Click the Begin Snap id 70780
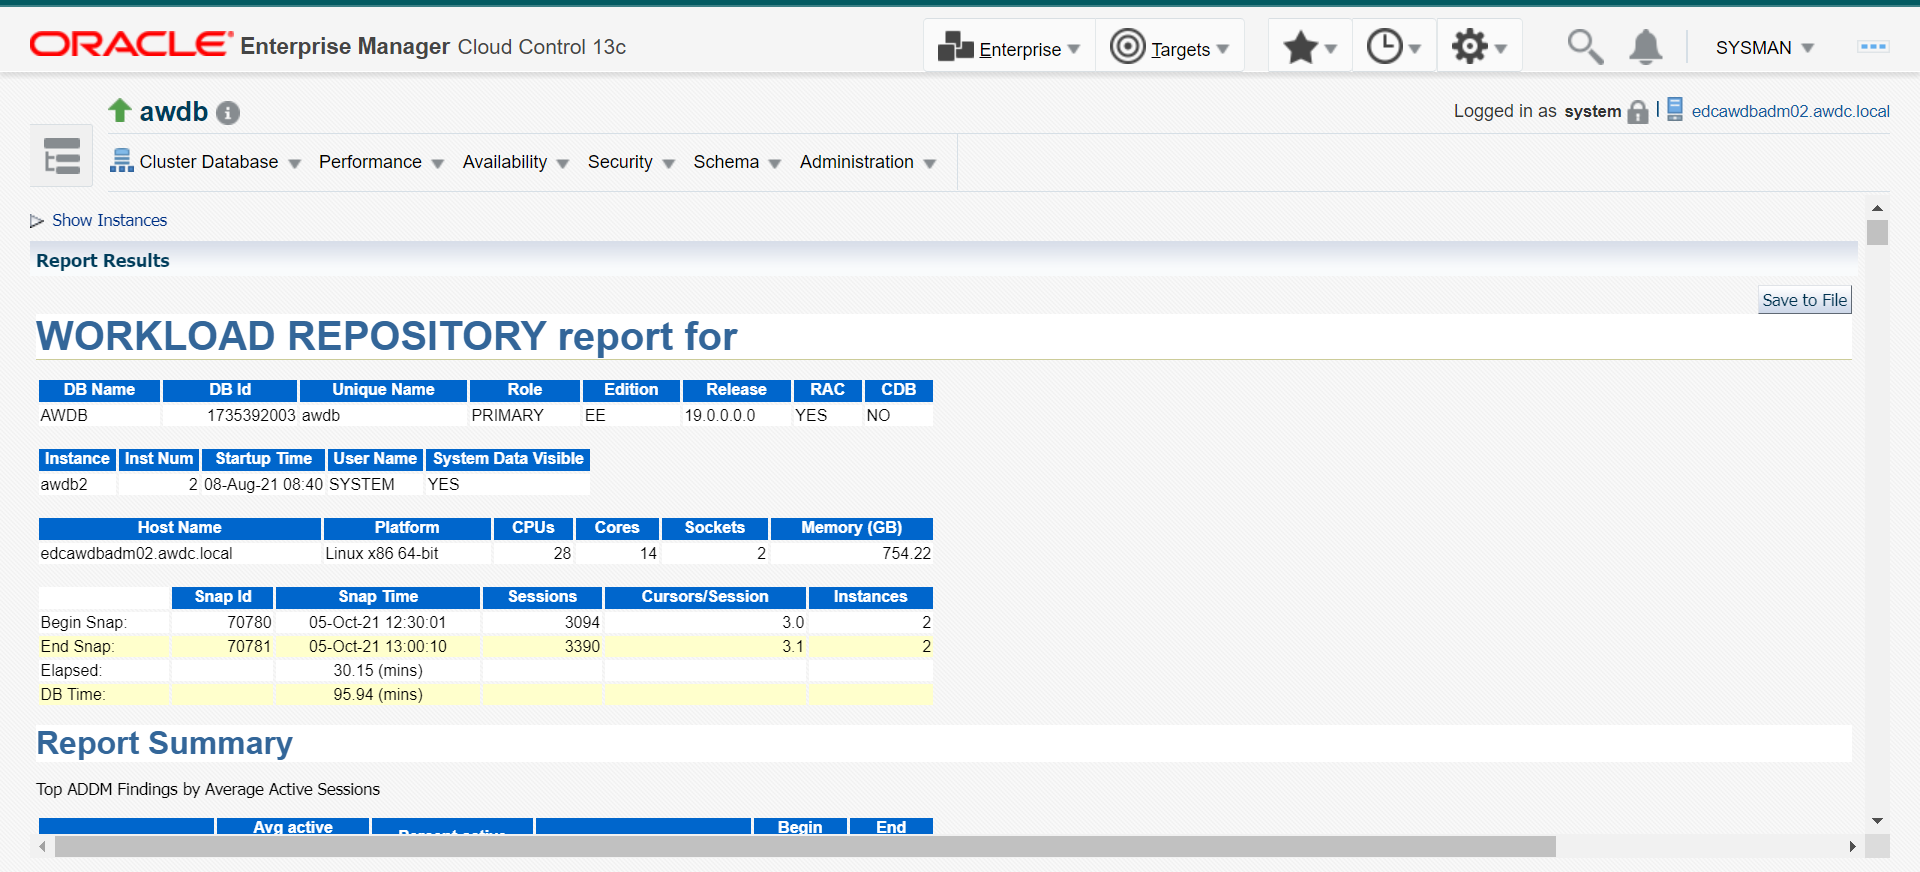Screen dimensions: 1920x872 click(x=249, y=622)
